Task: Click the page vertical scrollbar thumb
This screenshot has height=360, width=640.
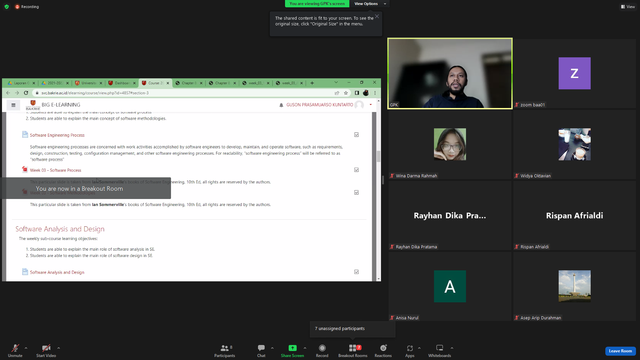Action: [x=378, y=156]
